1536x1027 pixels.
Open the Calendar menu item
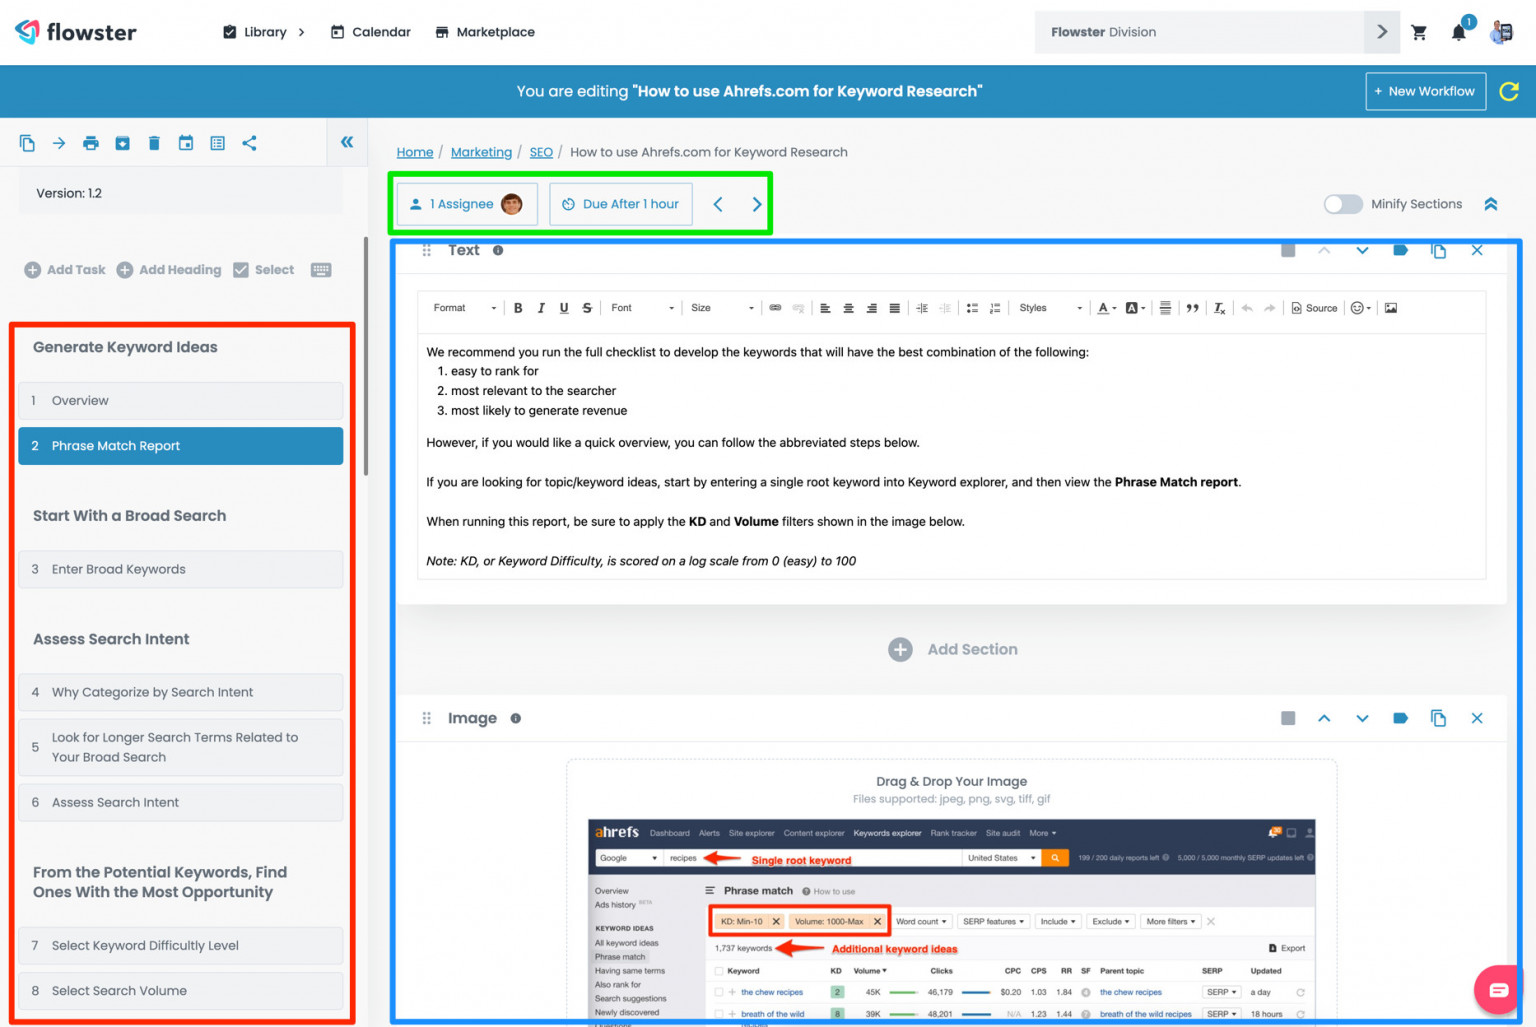point(371,32)
